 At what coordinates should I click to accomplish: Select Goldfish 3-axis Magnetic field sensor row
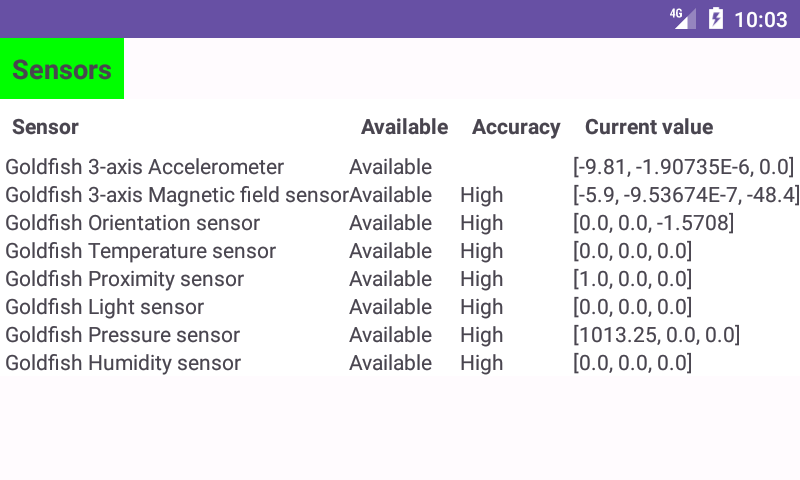coord(400,195)
